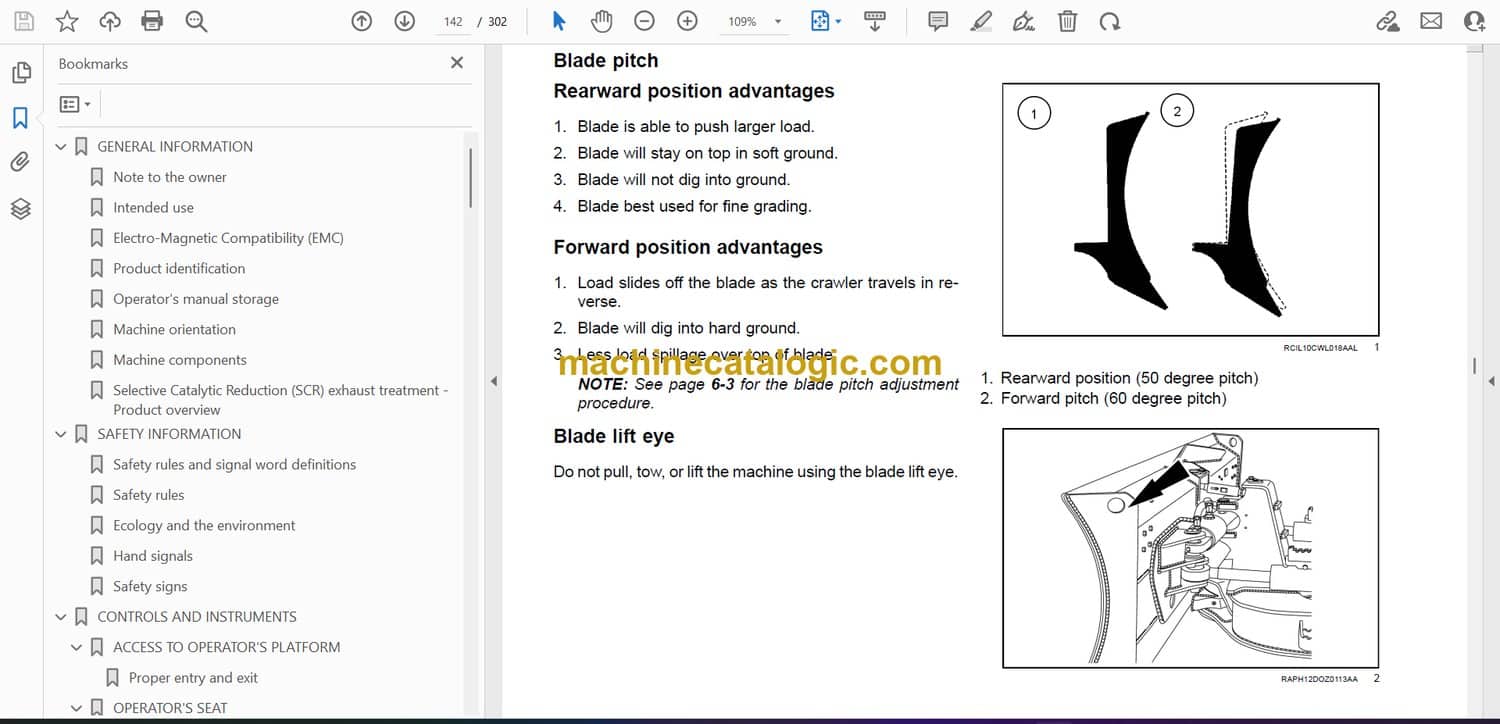The image size is (1500, 724).
Task: Click the current page number field
Action: point(453,21)
